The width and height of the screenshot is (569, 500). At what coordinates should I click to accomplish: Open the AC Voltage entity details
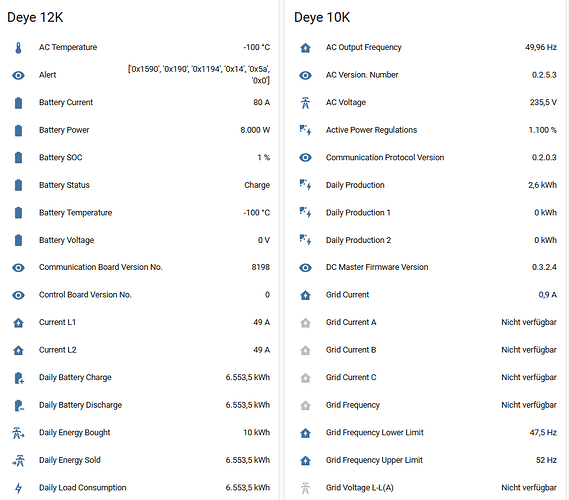(x=426, y=103)
